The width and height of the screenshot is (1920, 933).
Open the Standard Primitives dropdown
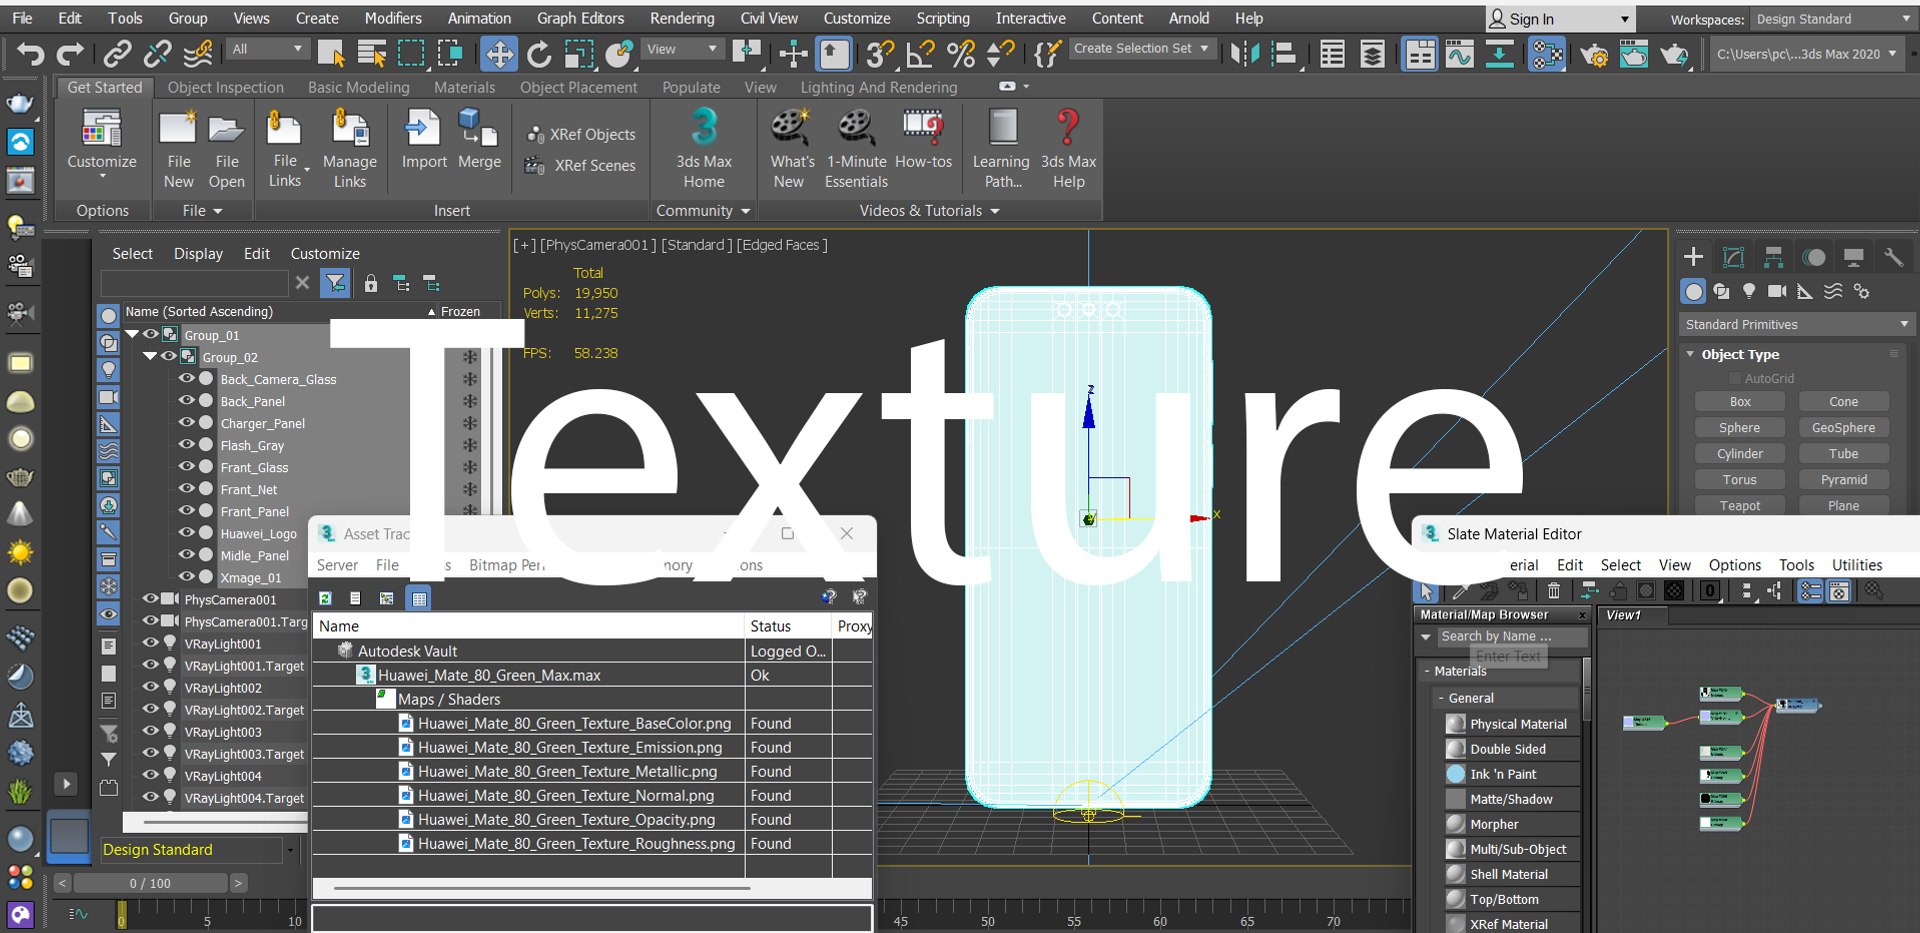coord(1796,324)
